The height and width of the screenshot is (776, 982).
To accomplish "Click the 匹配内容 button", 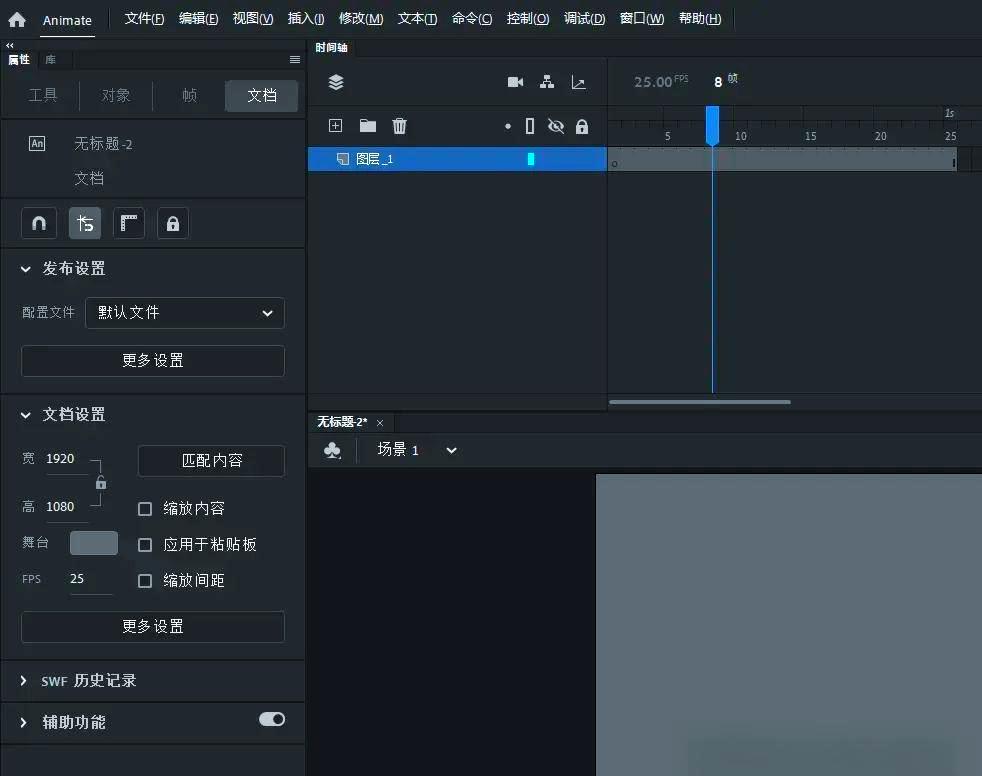I will click(x=210, y=461).
